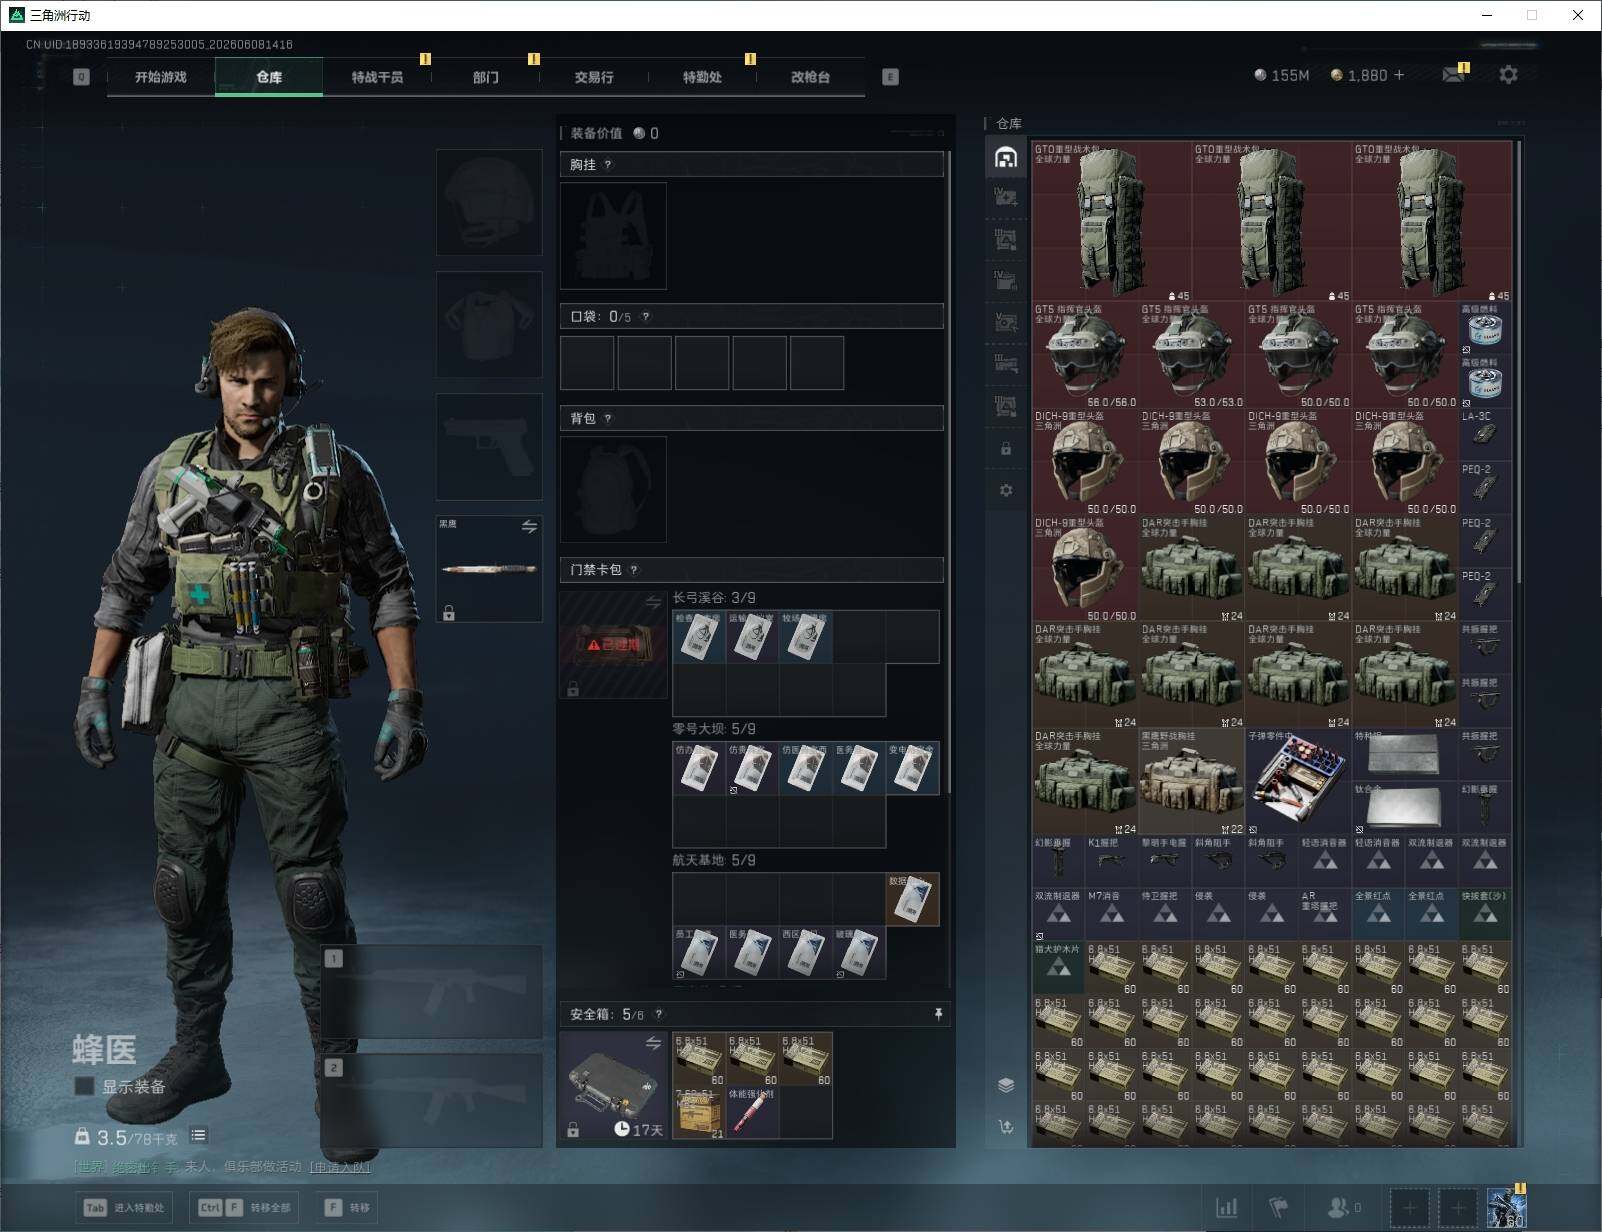Click the 申请入队 link in chat

(340, 1167)
